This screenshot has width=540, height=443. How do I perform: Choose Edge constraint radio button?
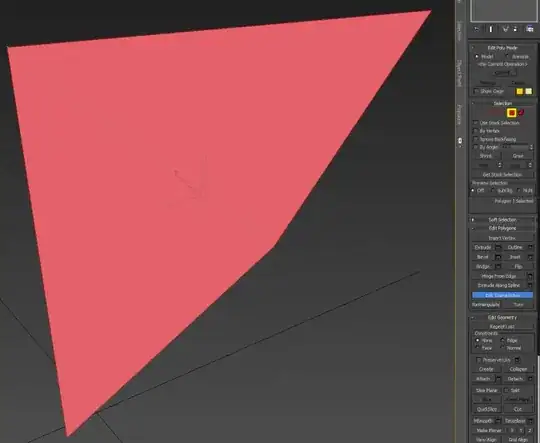tap(502, 340)
